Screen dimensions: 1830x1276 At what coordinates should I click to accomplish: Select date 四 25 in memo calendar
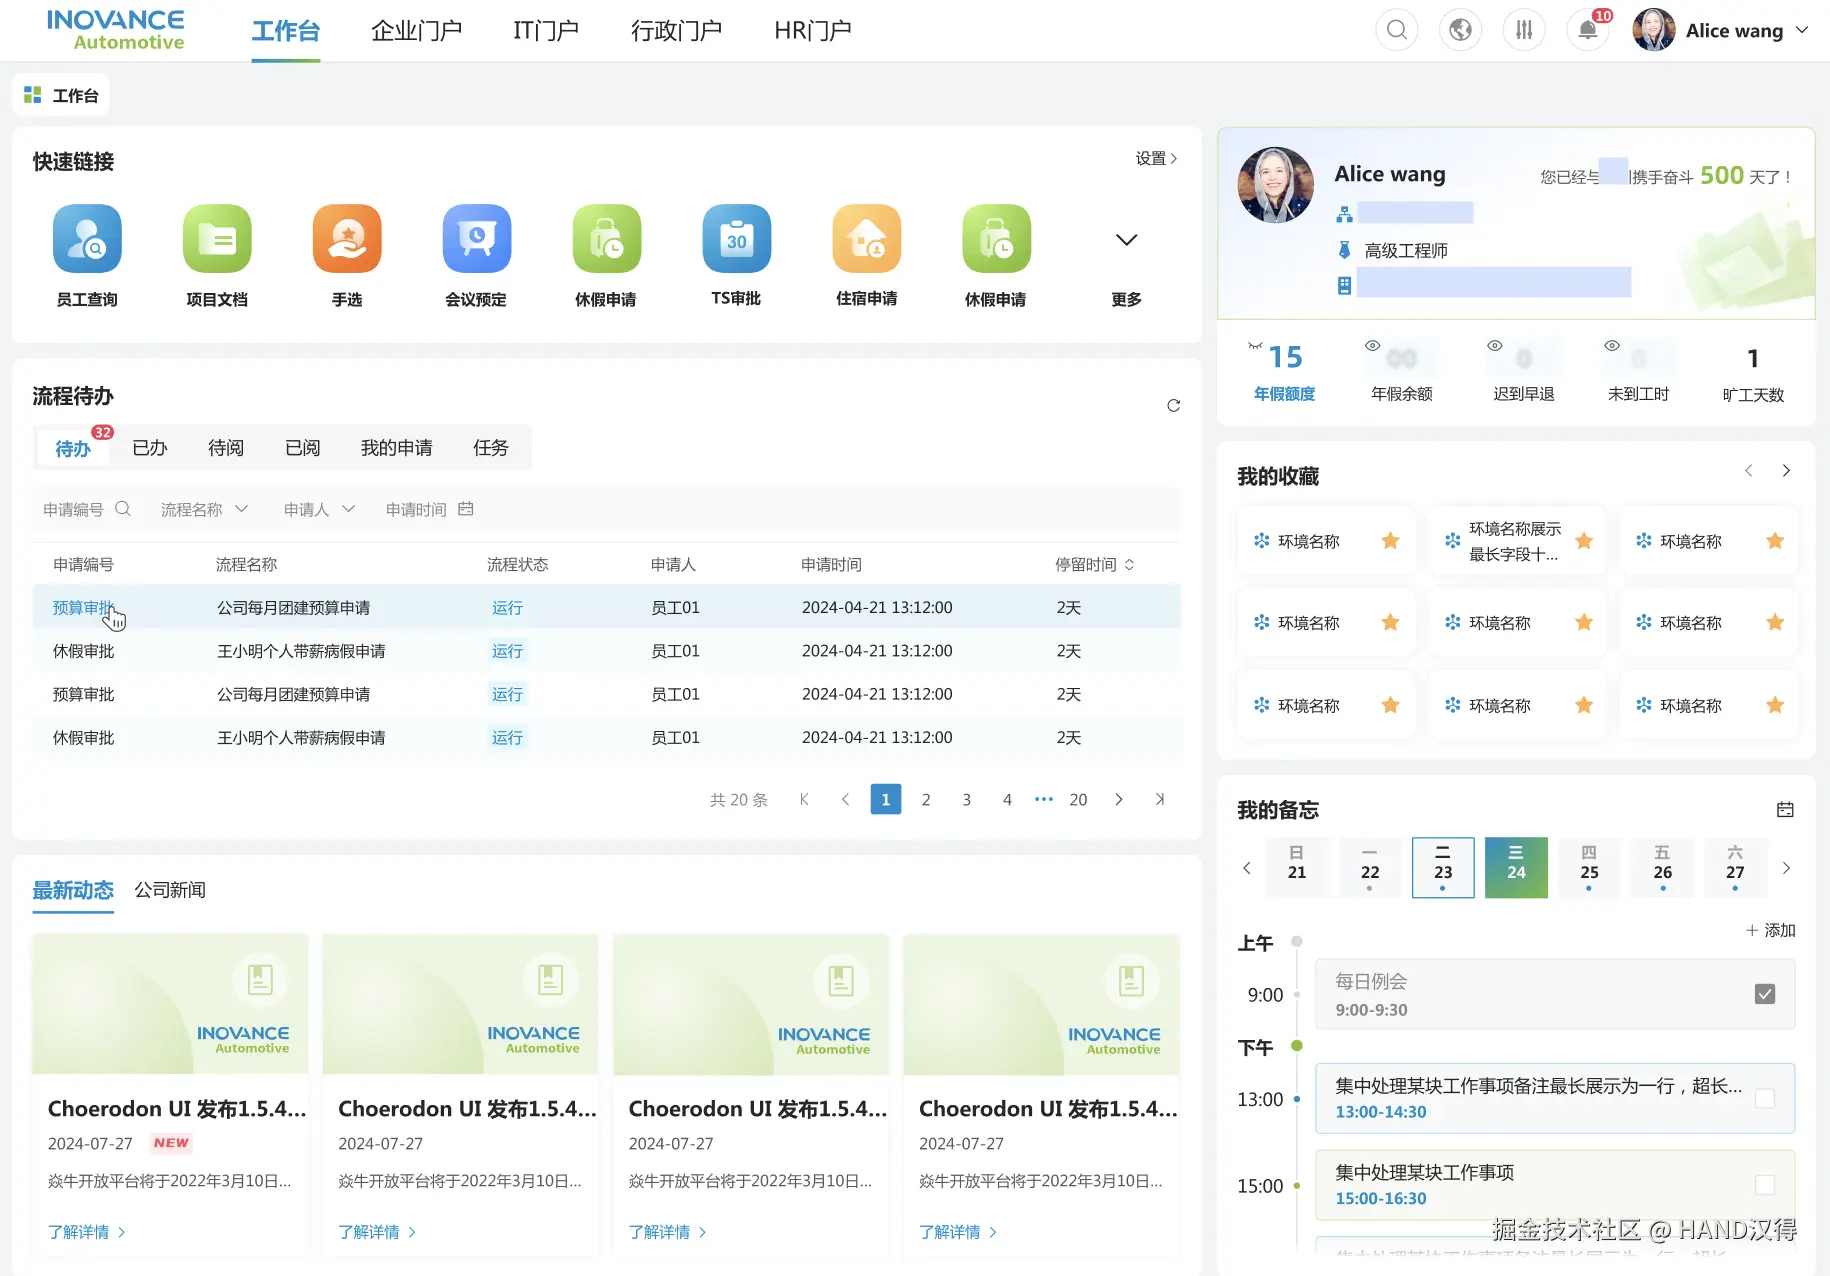pyautogui.click(x=1589, y=867)
